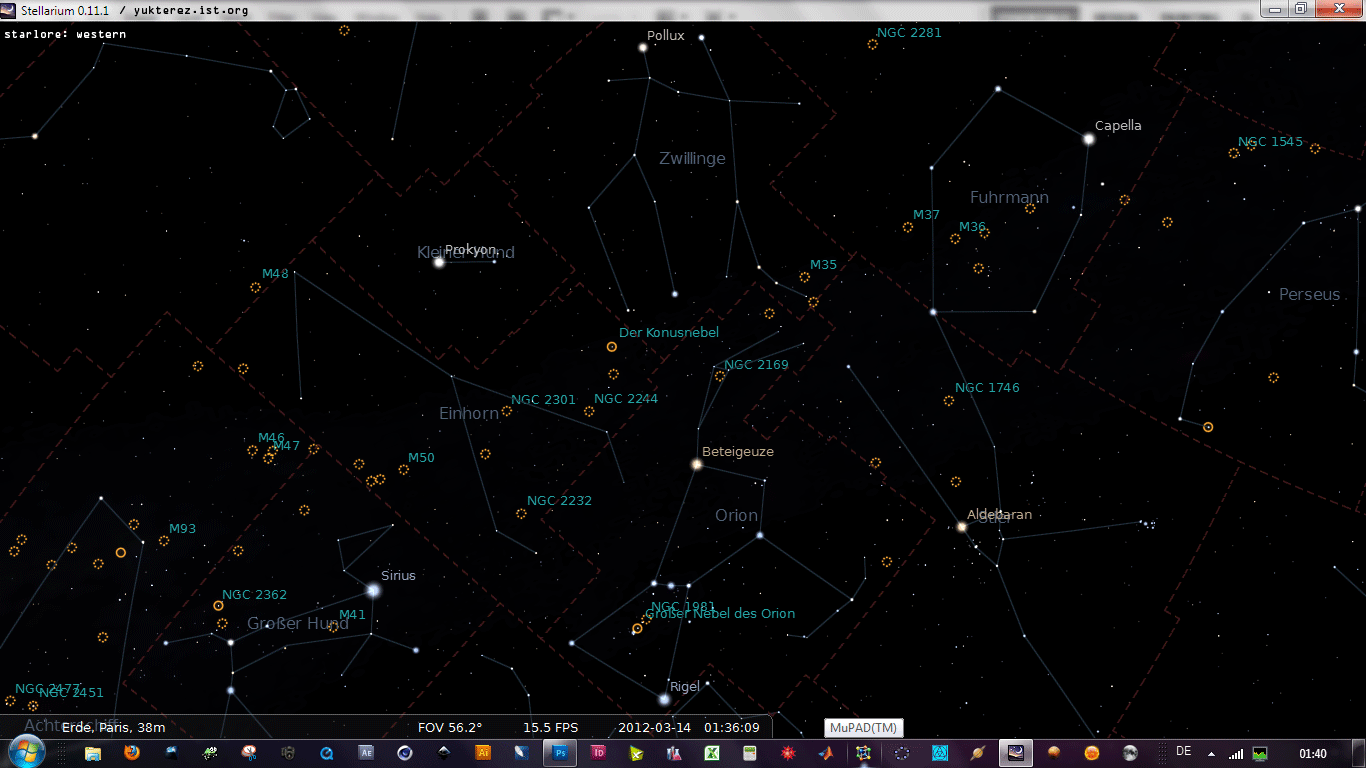The height and width of the screenshot is (768, 1366).
Task: Open InDesign from the taskbar
Action: tap(600, 753)
